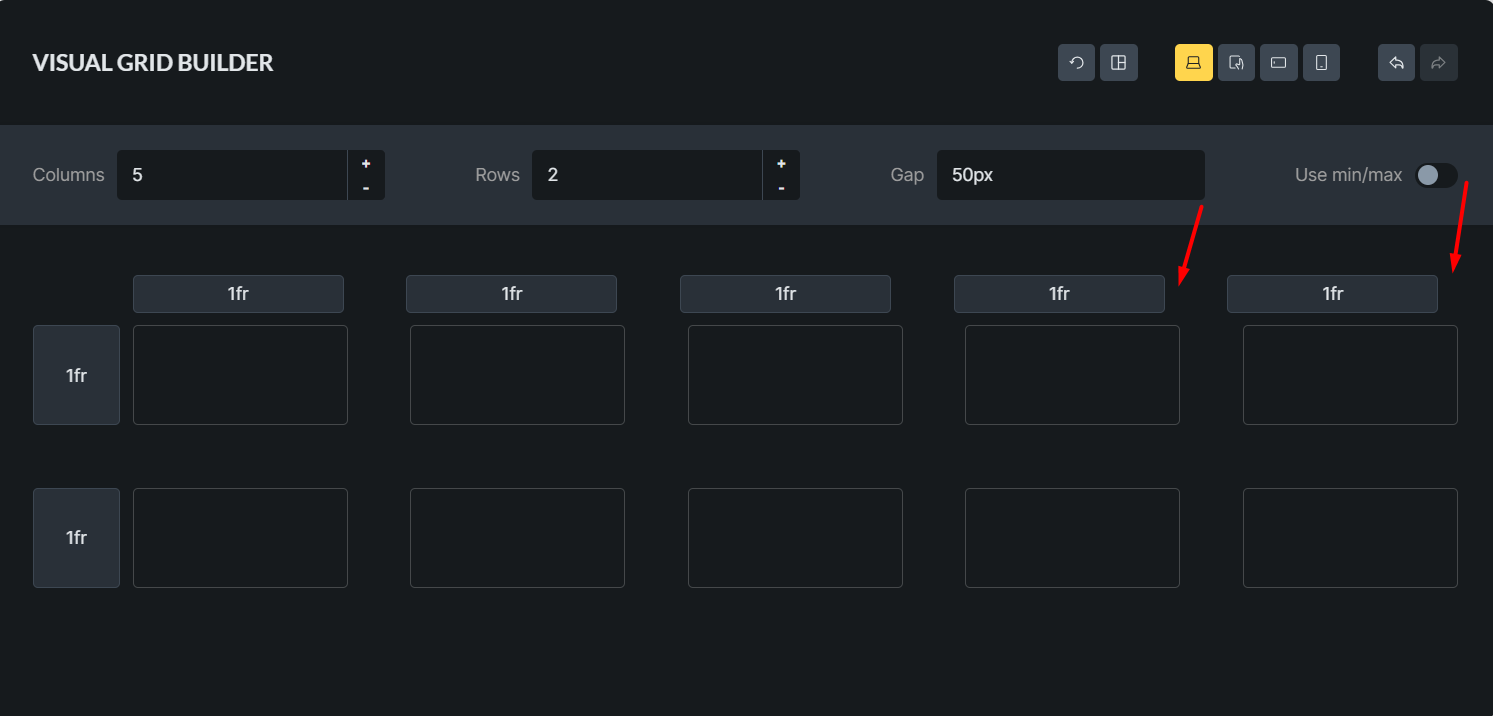Decrease Columns with the minus stepper

point(366,188)
